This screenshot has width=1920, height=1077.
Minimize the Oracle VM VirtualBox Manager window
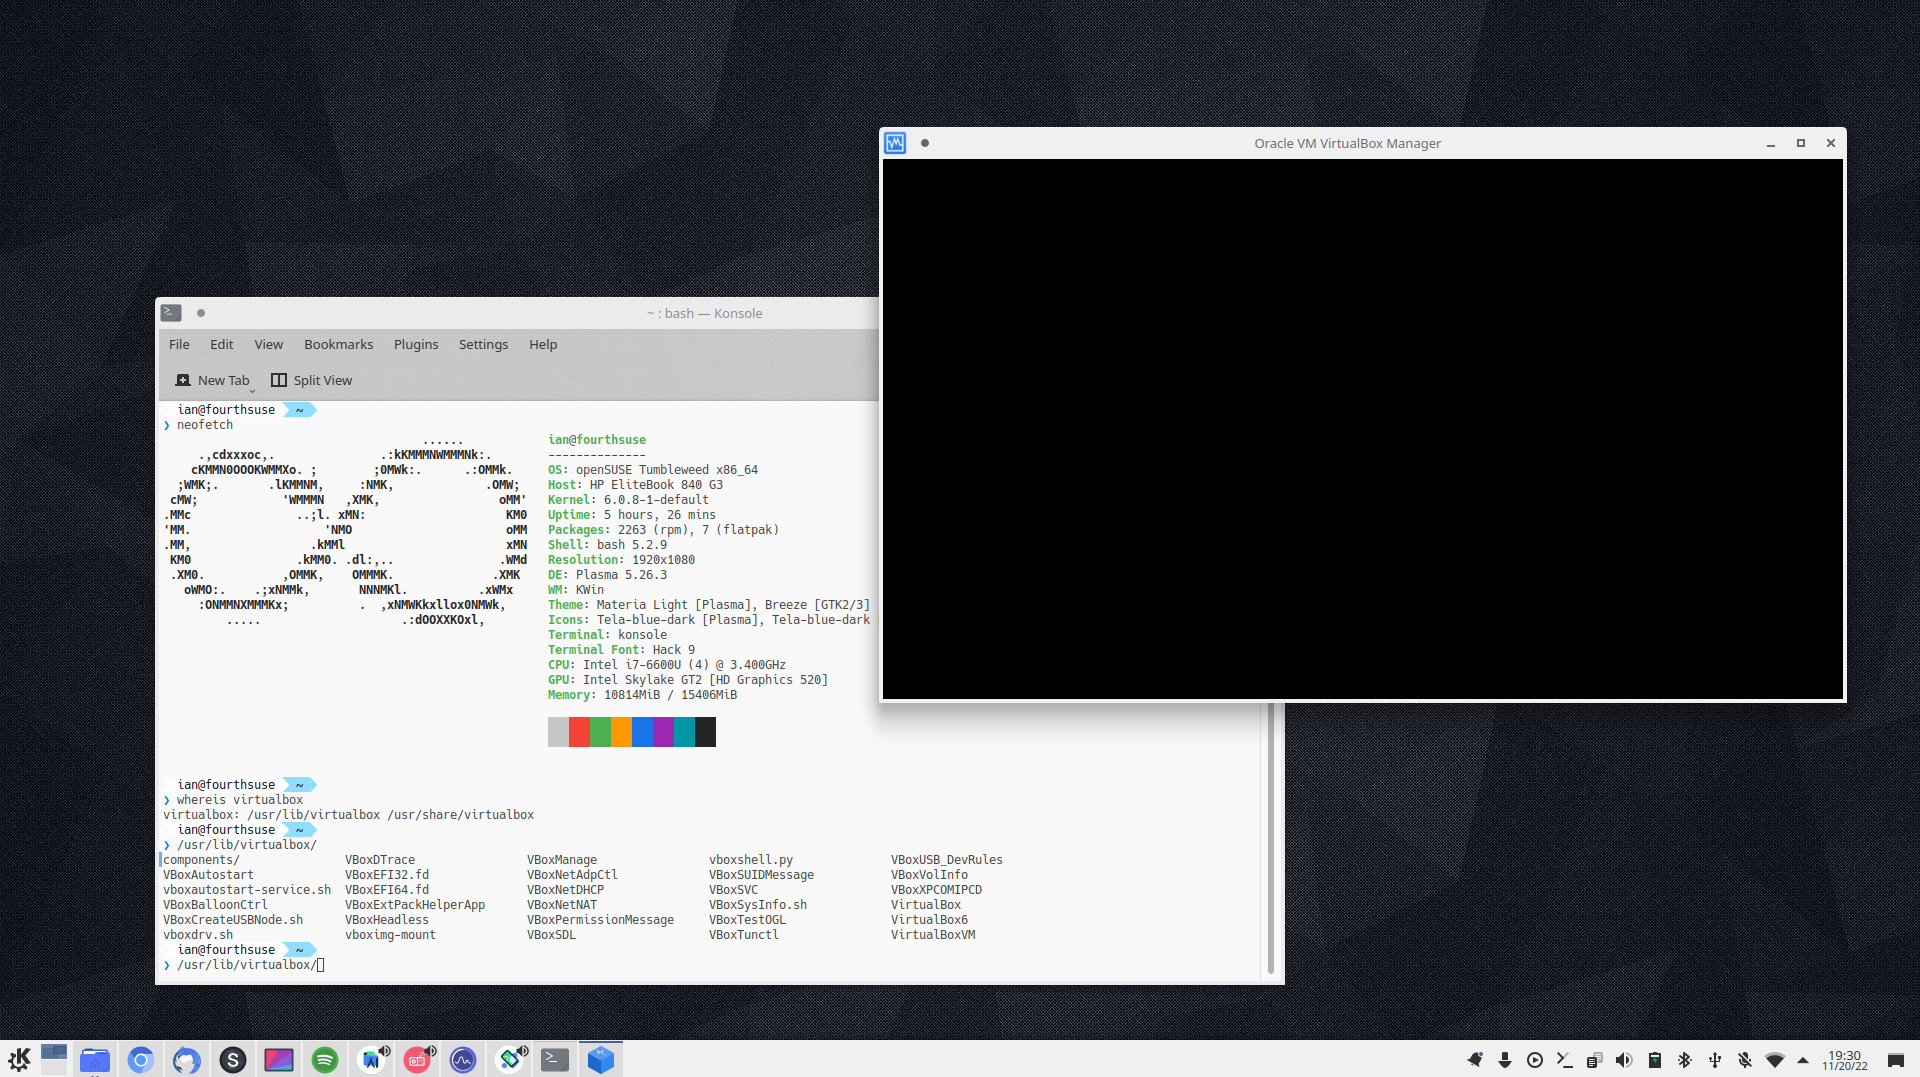pos(1771,143)
